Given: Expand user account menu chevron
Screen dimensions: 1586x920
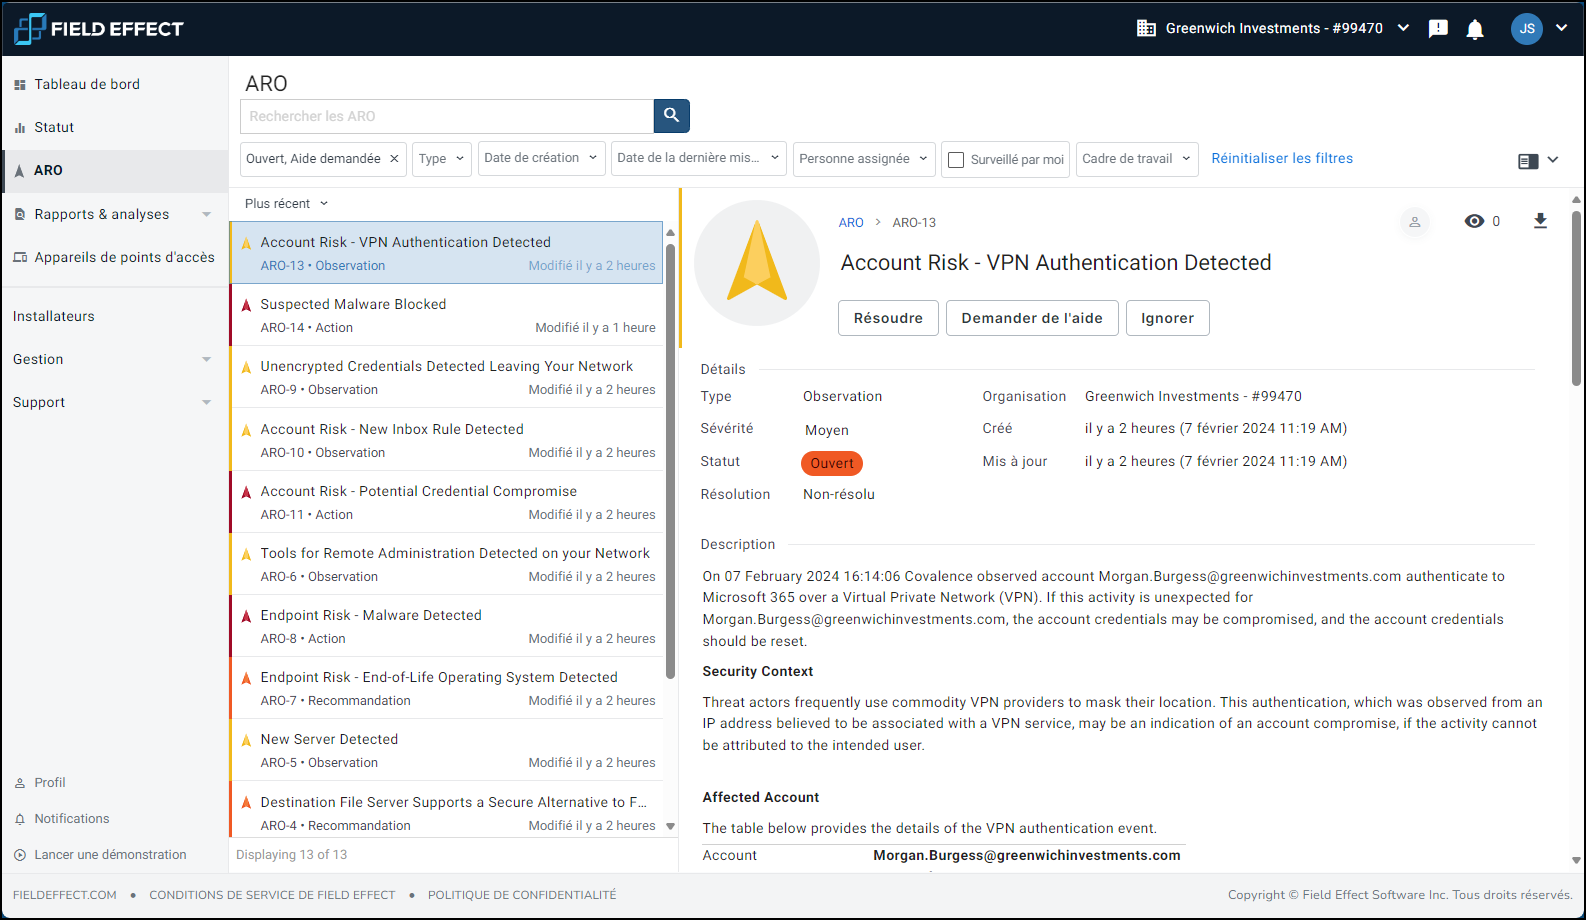Looking at the screenshot, I should (1561, 28).
